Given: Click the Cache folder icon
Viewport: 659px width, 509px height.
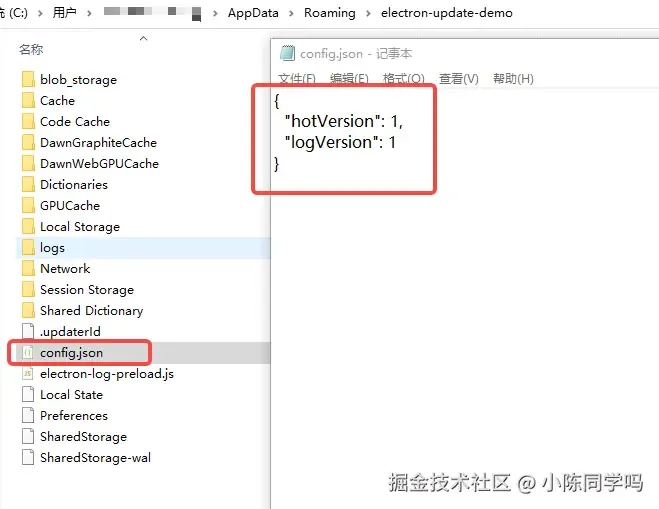Looking at the screenshot, I should 28,100.
